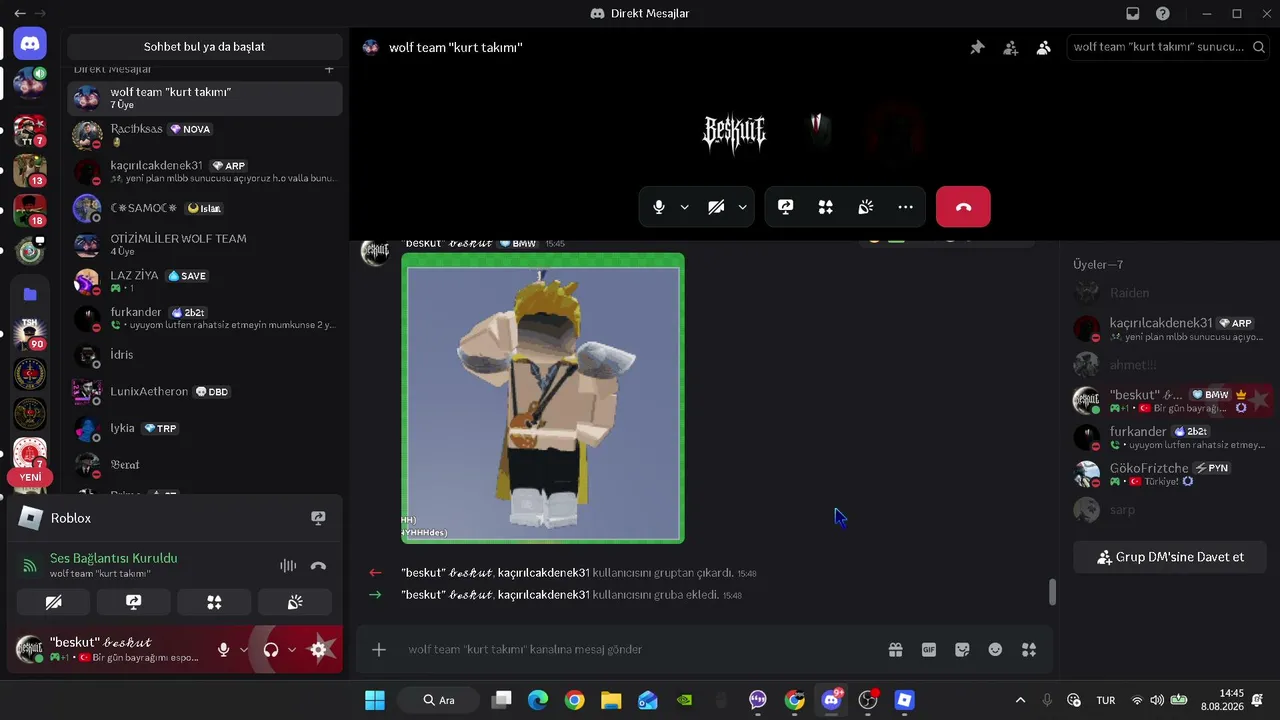Hang up with the red call button
This screenshot has width=1280, height=720.
click(963, 207)
